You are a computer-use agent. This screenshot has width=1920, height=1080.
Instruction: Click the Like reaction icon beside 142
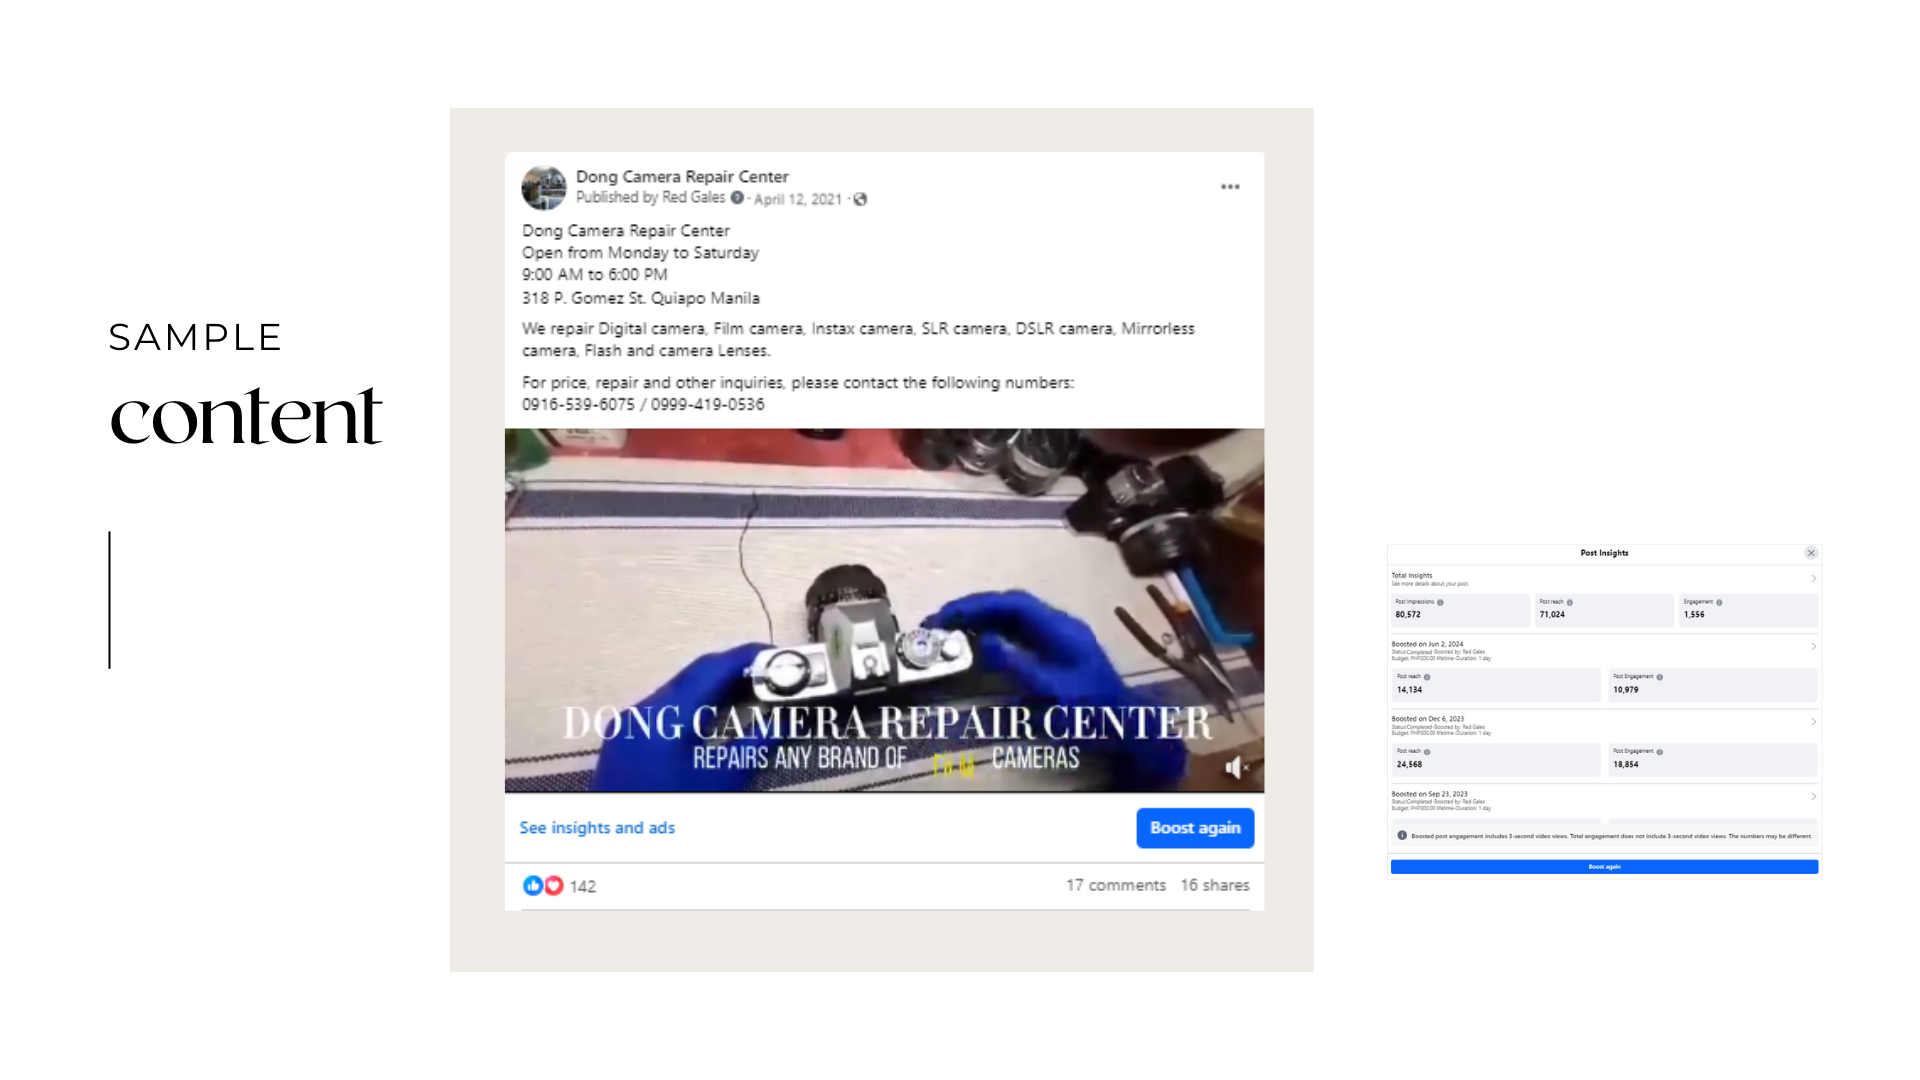click(x=533, y=886)
